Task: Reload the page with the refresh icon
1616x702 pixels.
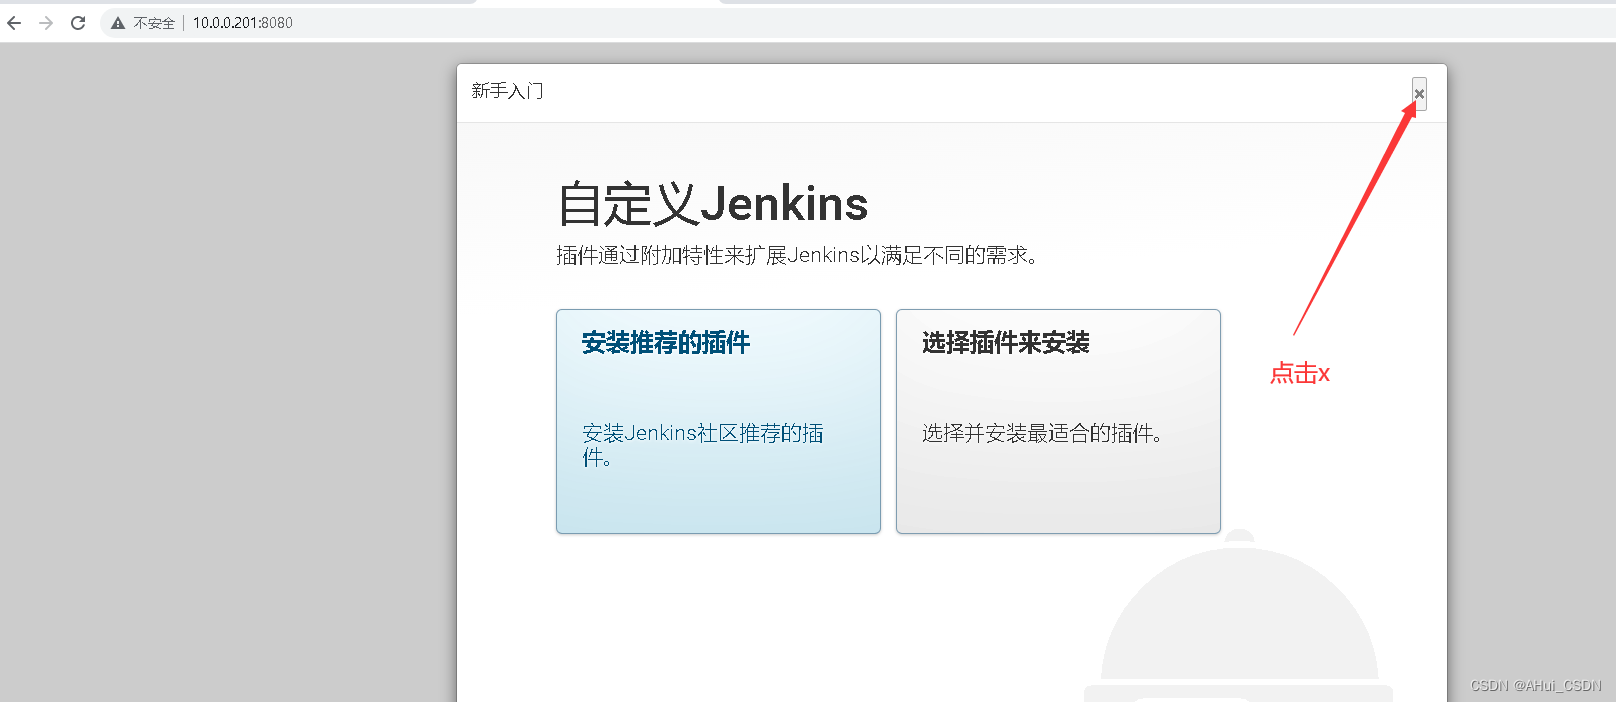Action: tap(78, 23)
